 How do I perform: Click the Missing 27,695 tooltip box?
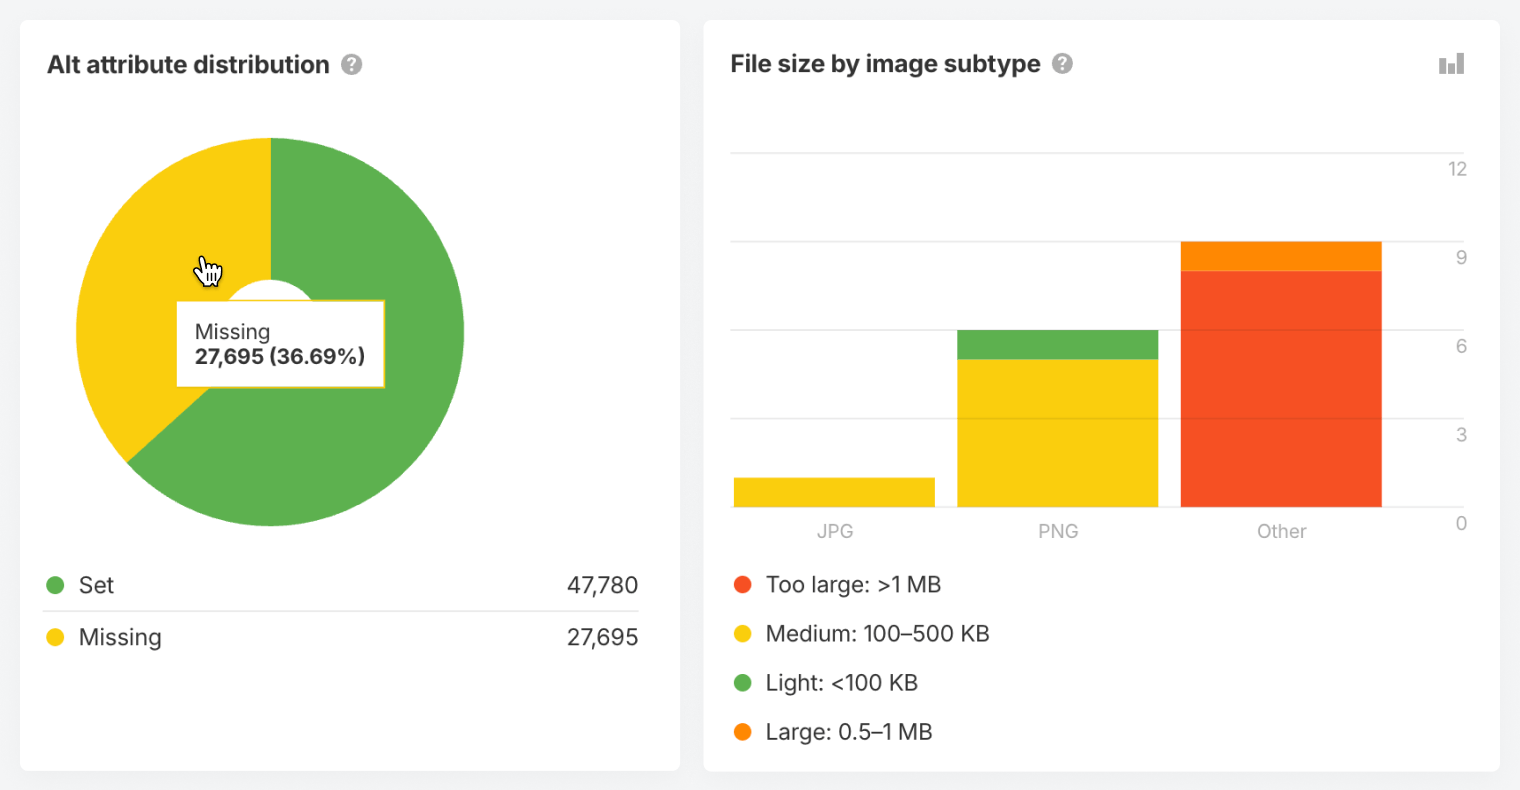280,344
